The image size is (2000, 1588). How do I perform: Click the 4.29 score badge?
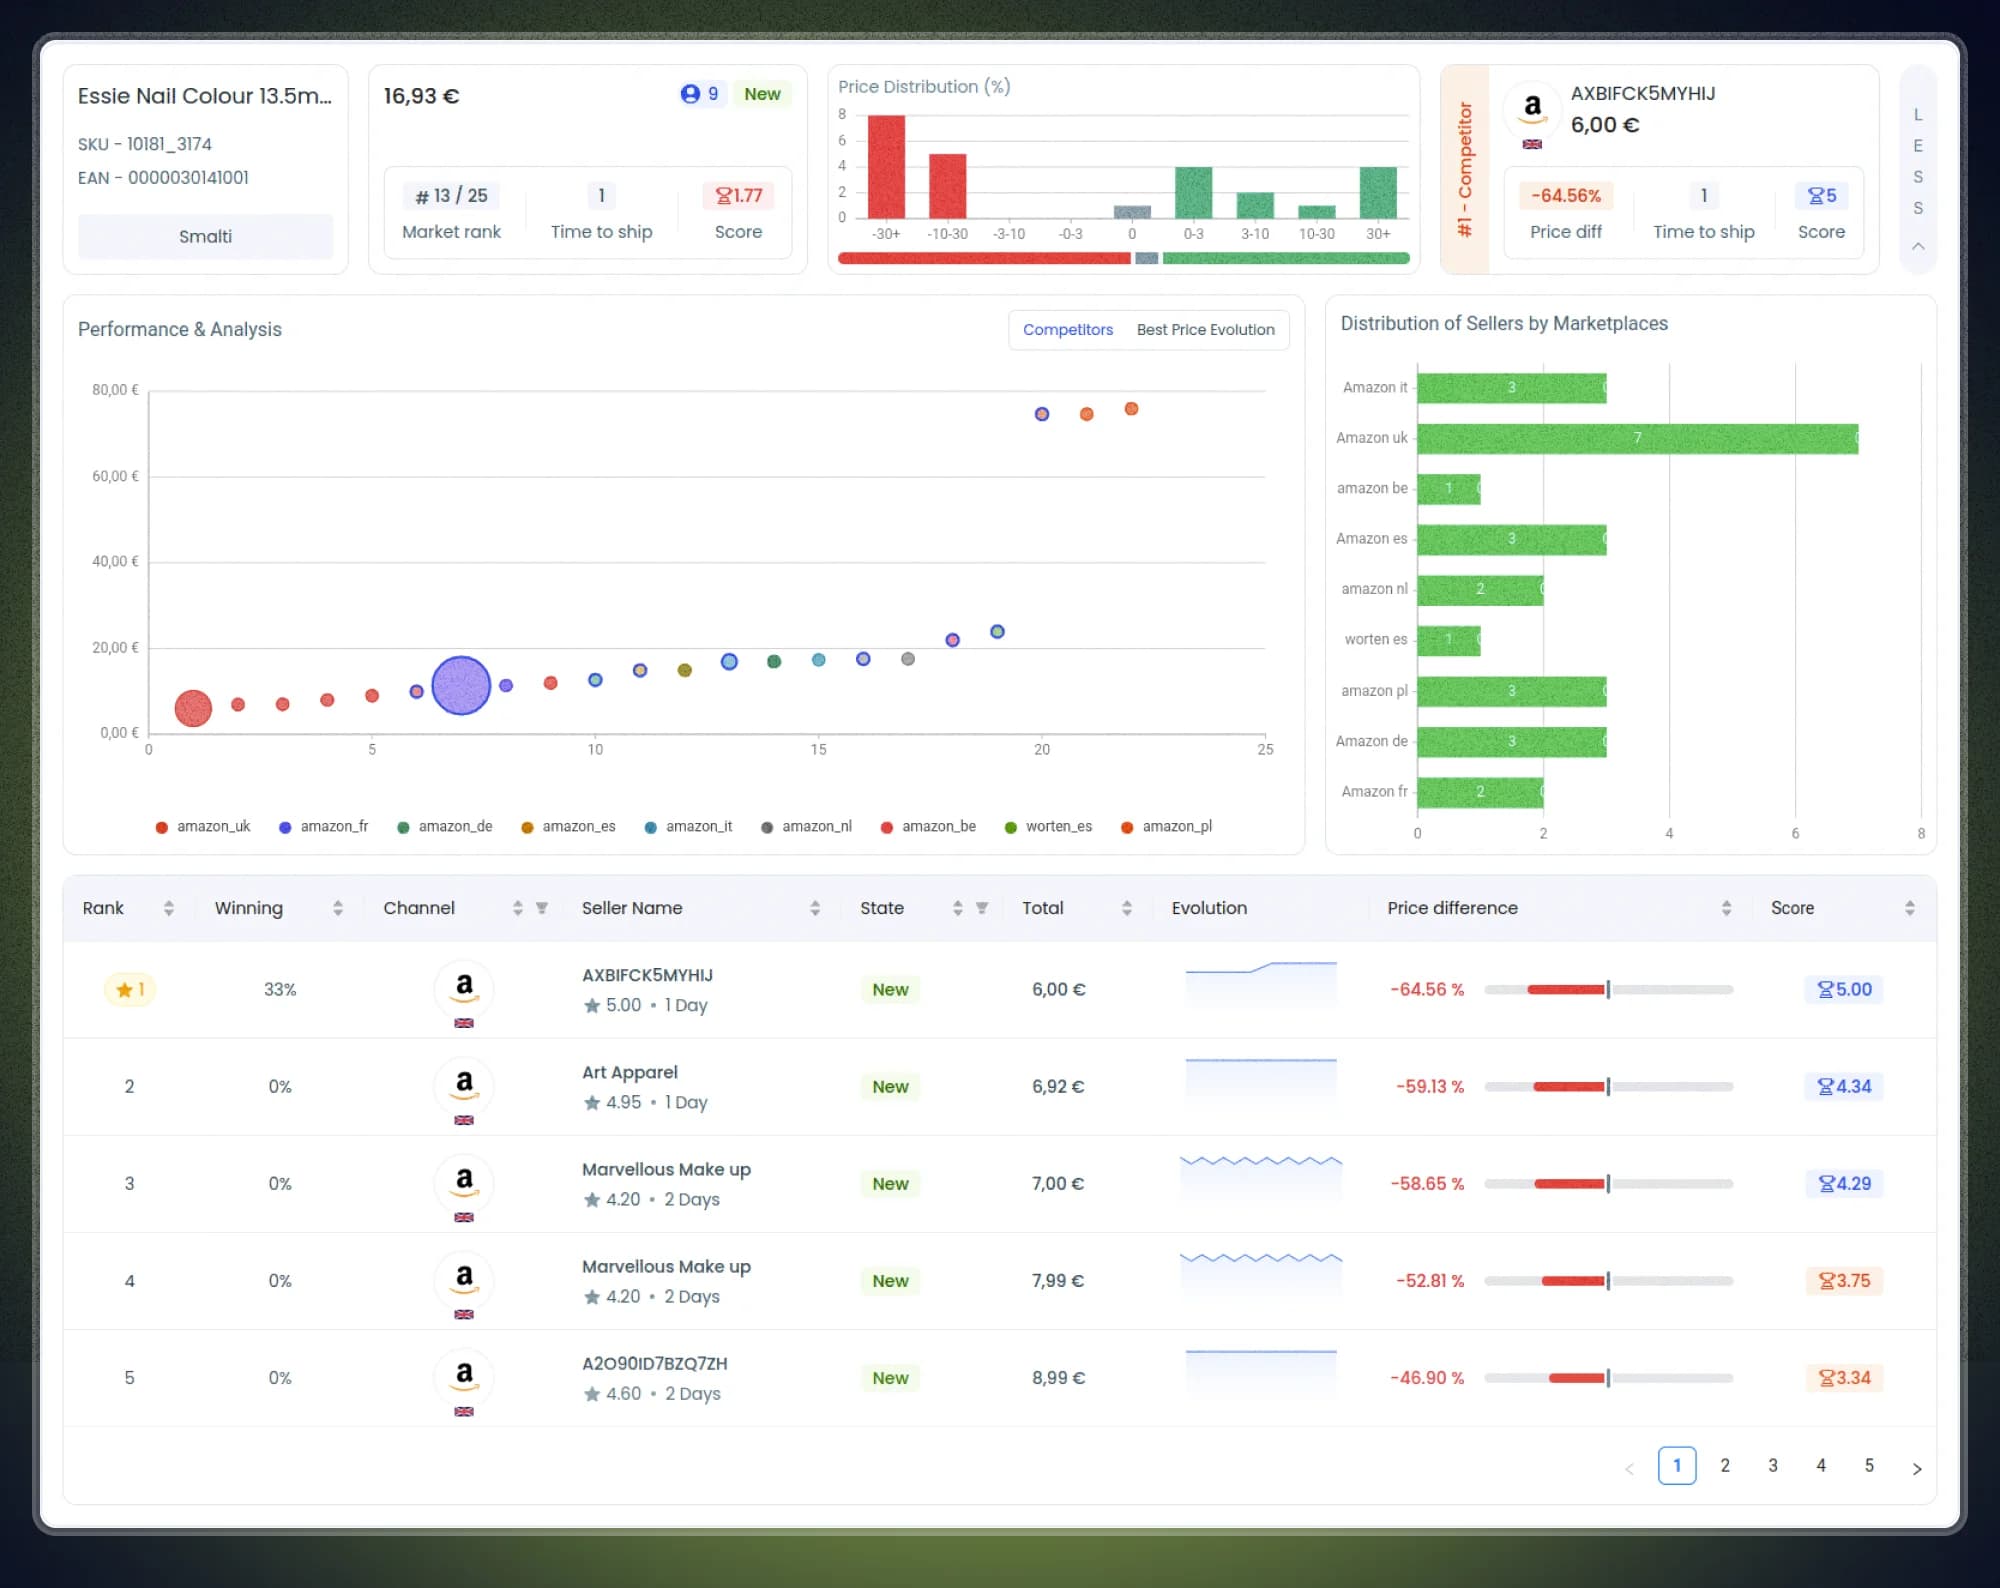coord(1844,1183)
